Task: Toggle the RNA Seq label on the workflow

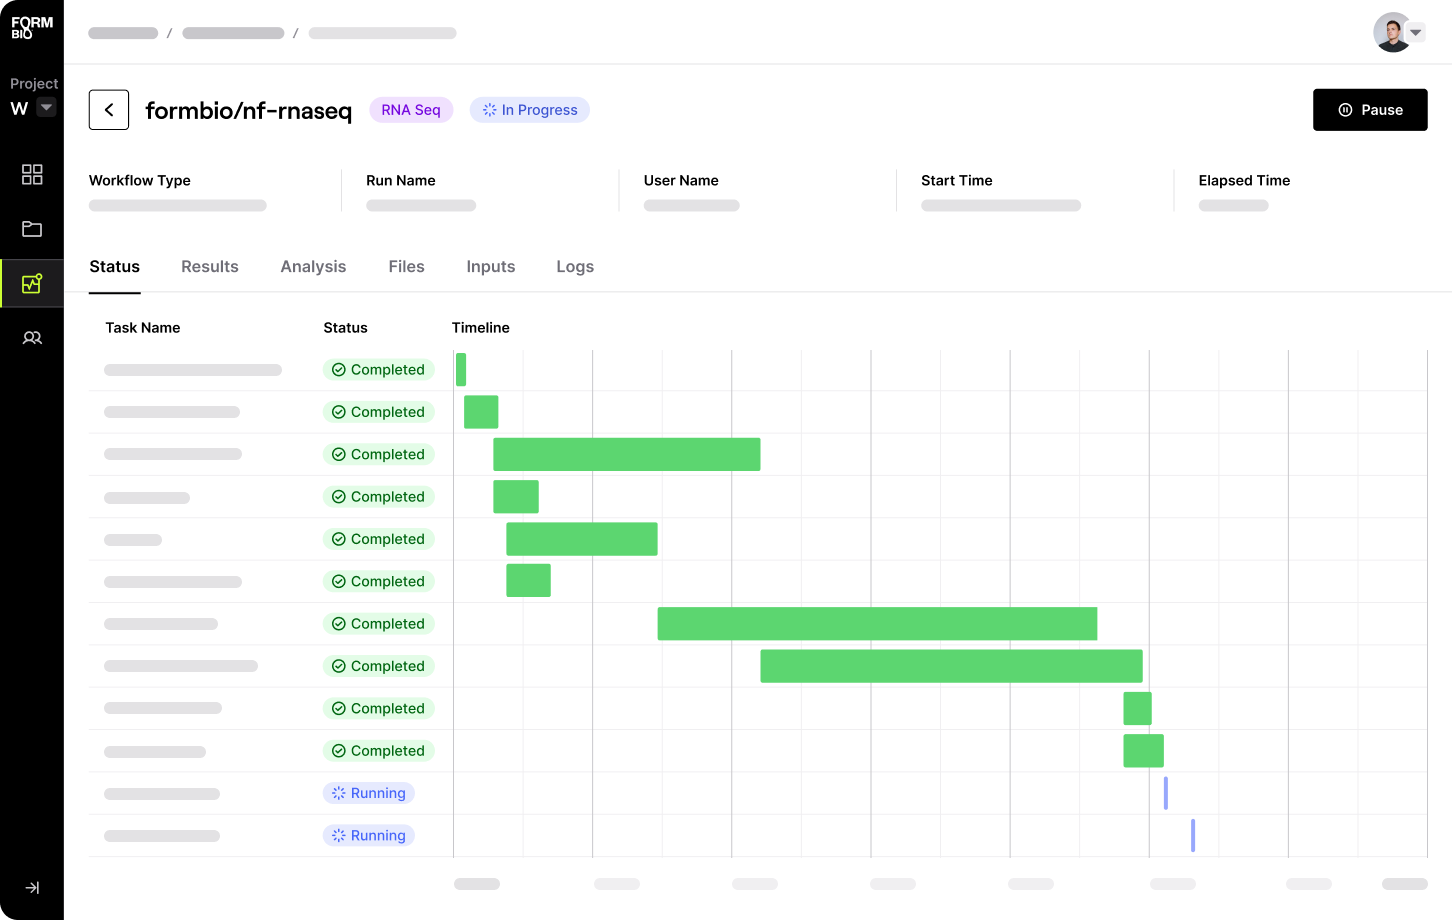Action: click(x=411, y=110)
